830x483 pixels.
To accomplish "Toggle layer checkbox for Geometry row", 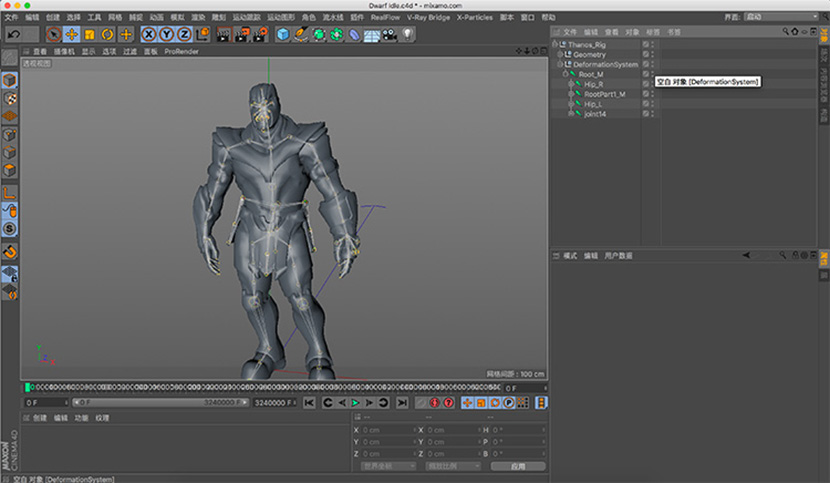I will tap(645, 55).
